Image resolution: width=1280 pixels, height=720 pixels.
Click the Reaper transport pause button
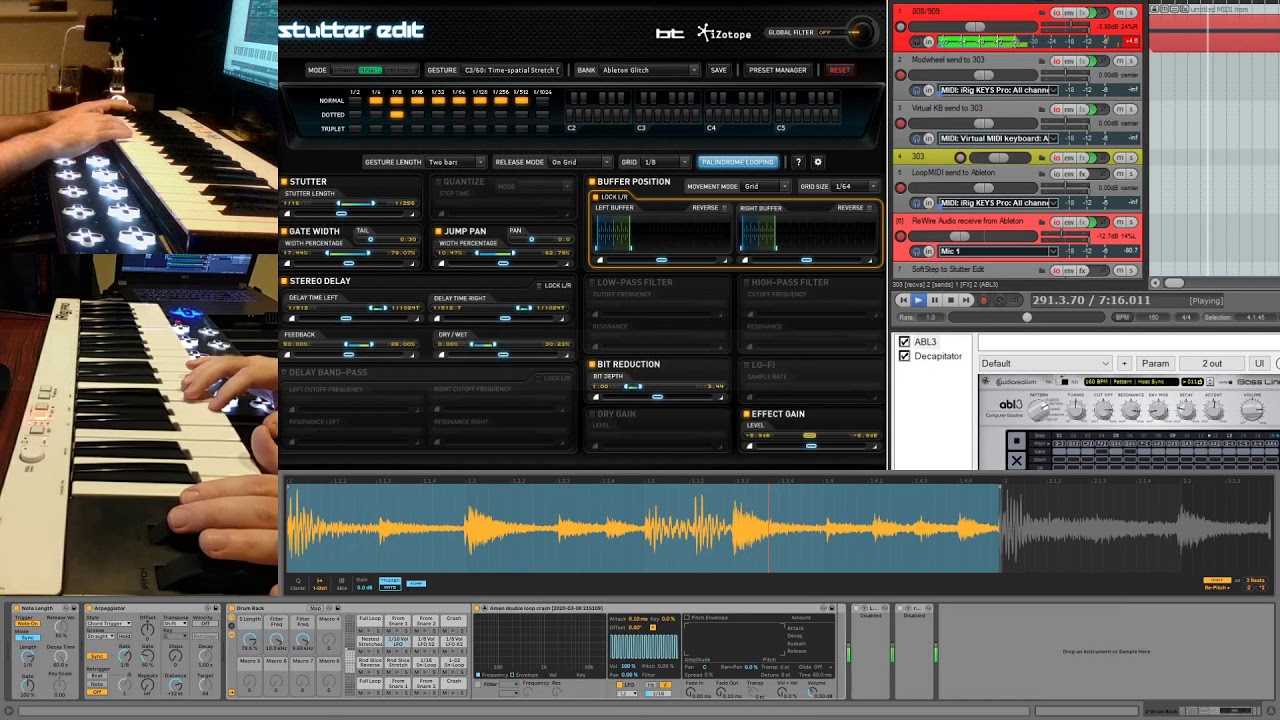[934, 300]
